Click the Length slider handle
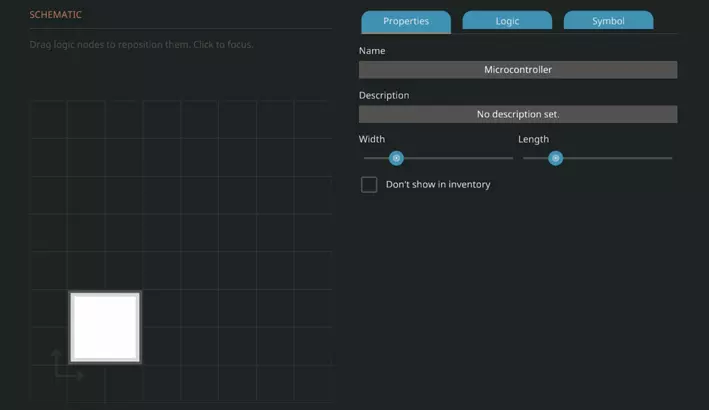 pos(555,158)
